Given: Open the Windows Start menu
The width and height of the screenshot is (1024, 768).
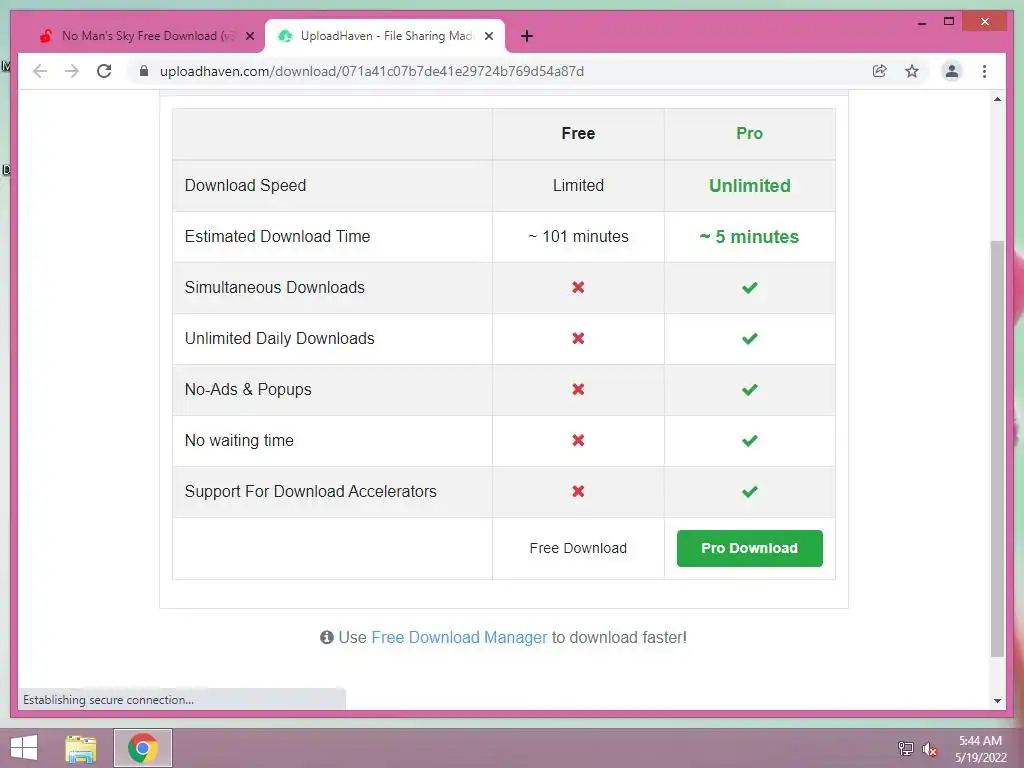Looking at the screenshot, I should (x=24, y=748).
